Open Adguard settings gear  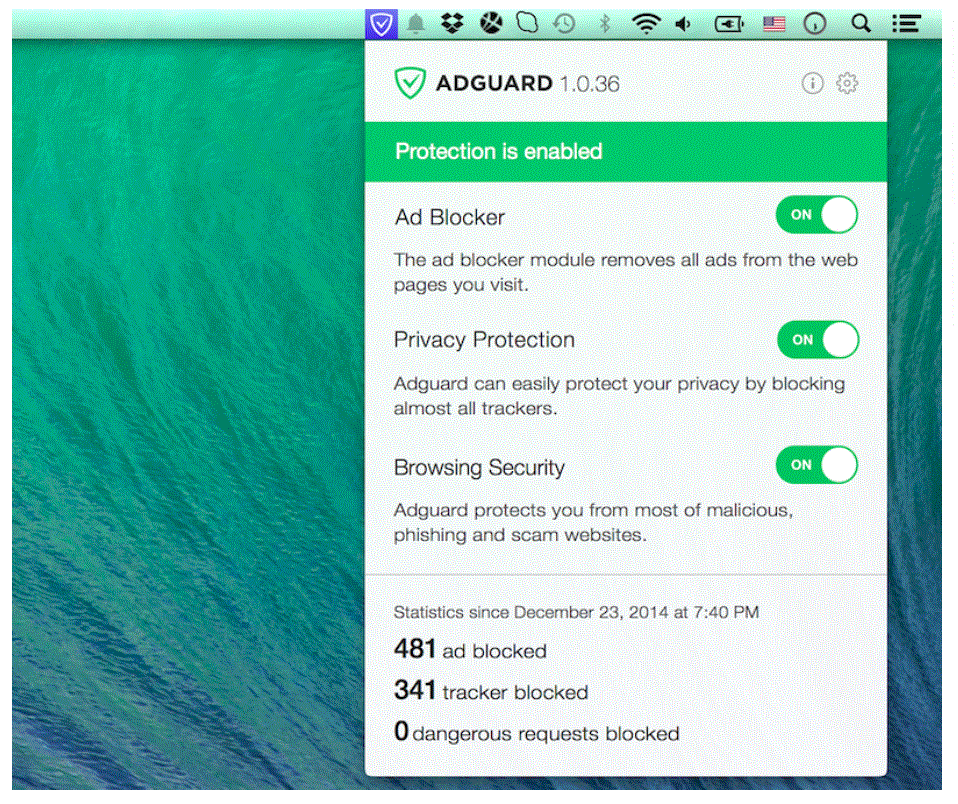click(x=847, y=83)
